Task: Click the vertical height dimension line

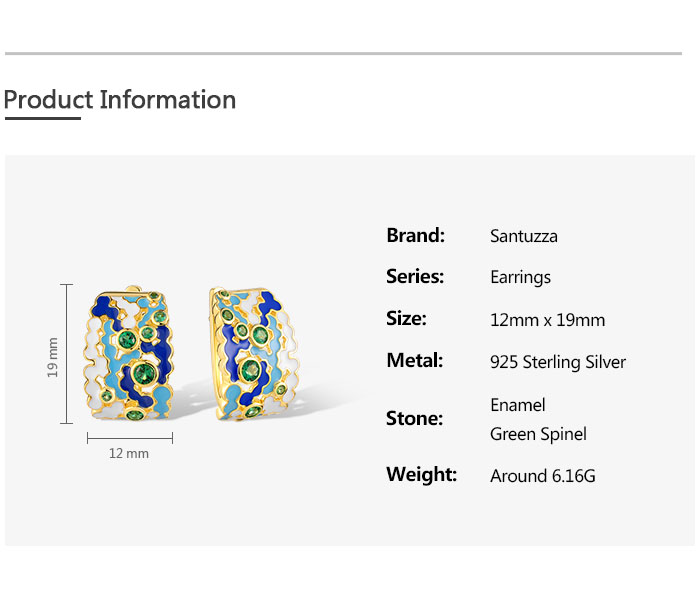Action: click(x=68, y=354)
